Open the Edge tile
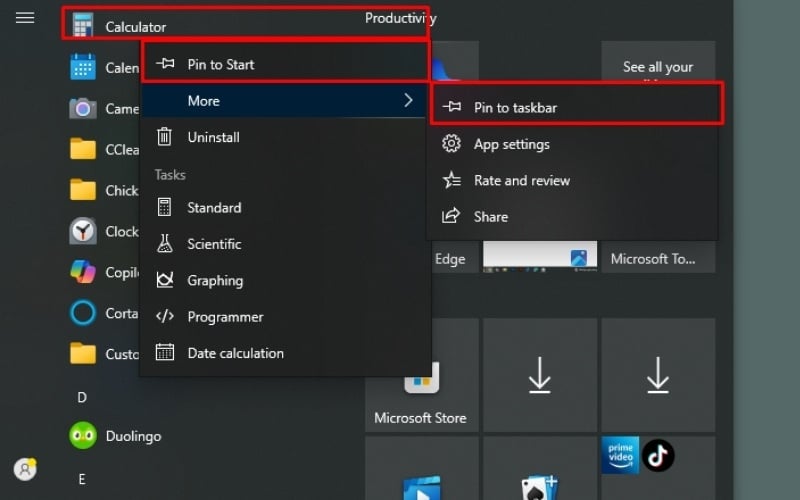Viewport: 800px width, 500px height. (x=455, y=257)
